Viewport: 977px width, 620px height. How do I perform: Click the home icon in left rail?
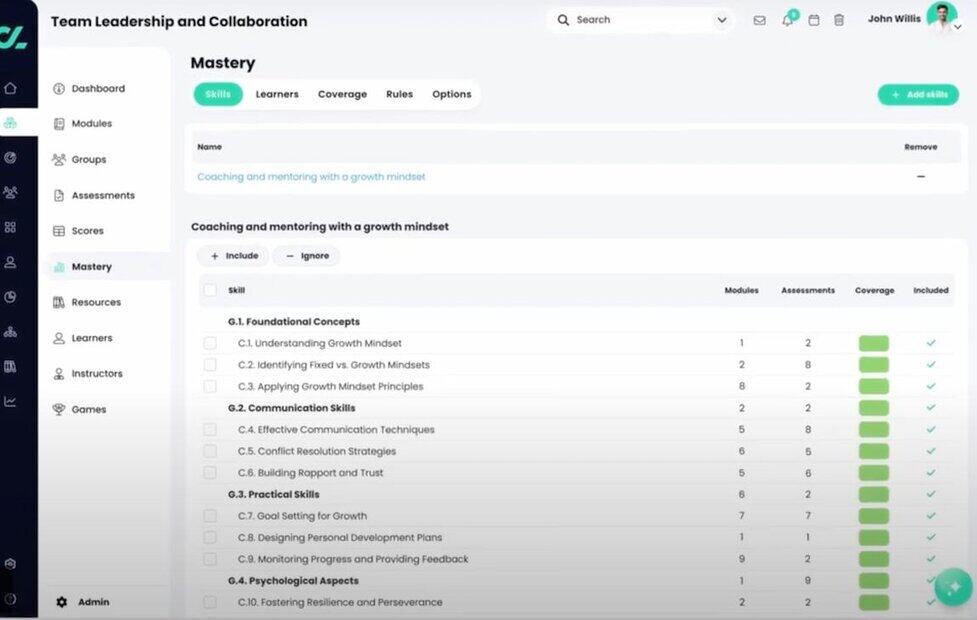[x=10, y=88]
